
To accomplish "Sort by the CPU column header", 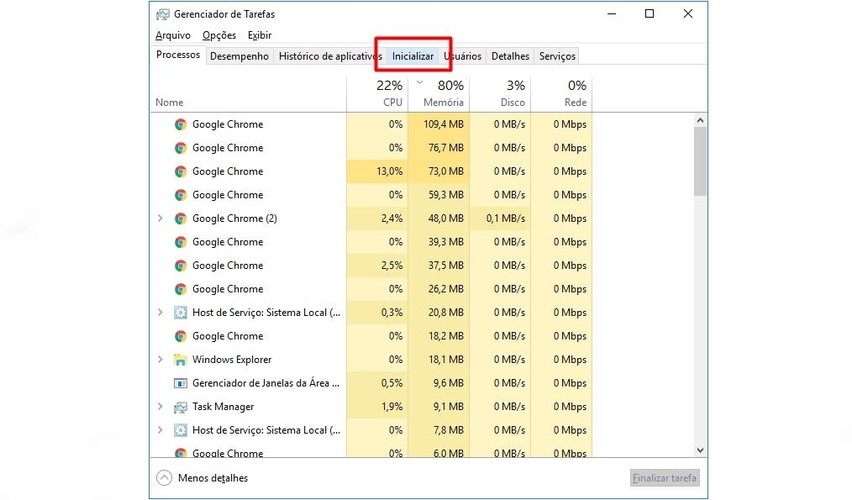I will [x=377, y=93].
